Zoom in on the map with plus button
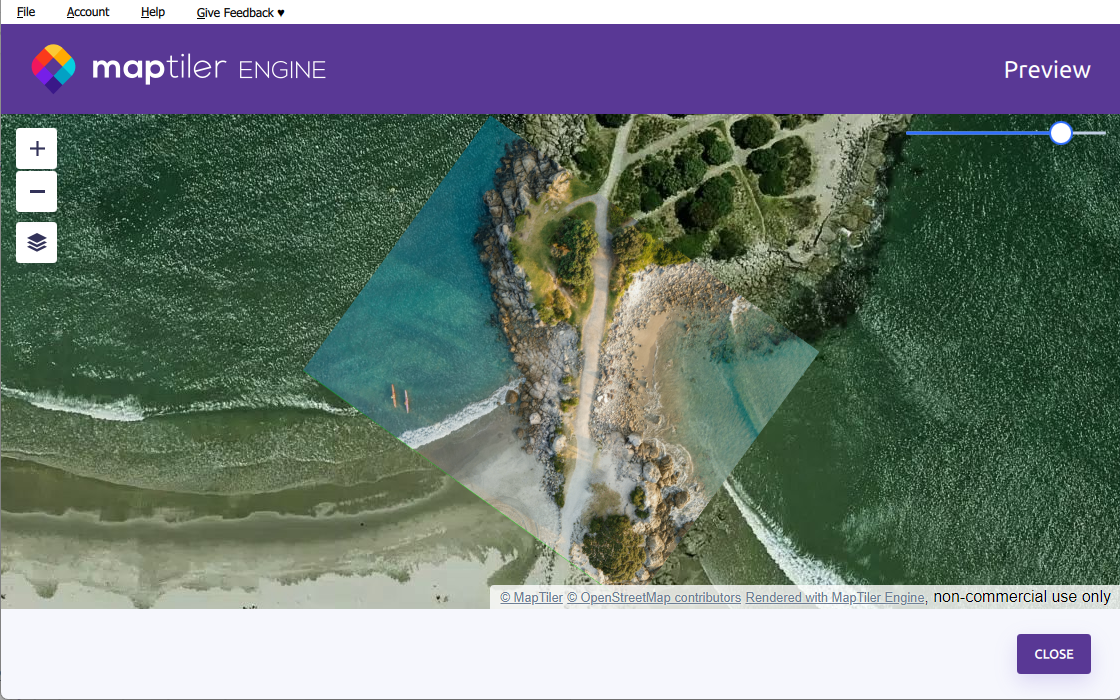This screenshot has width=1120, height=700. coord(36,149)
